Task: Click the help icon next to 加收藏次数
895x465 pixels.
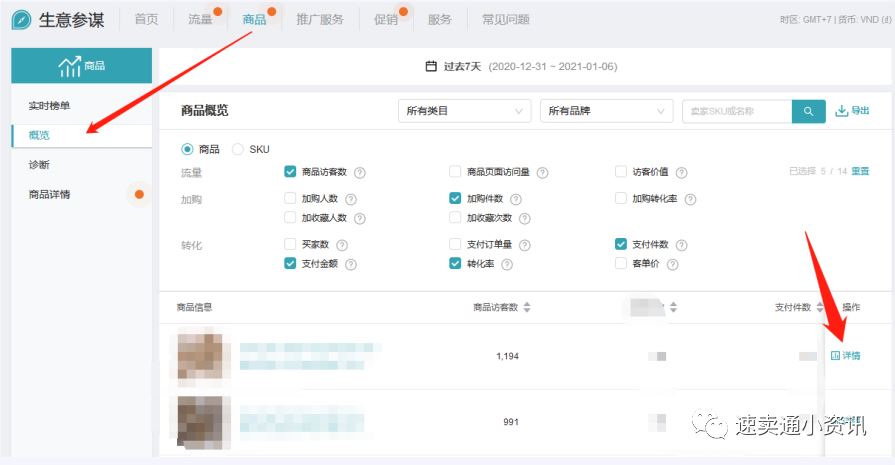Action: click(525, 219)
